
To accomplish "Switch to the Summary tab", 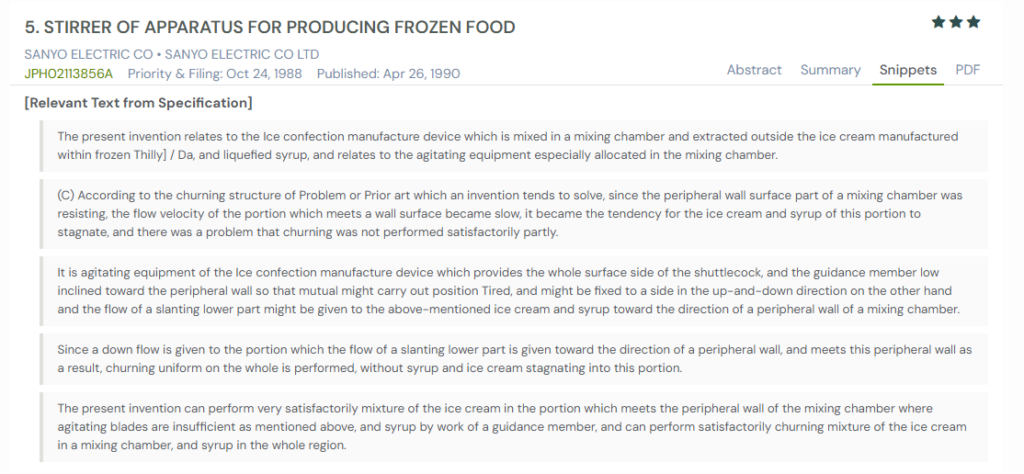I will coord(830,70).
